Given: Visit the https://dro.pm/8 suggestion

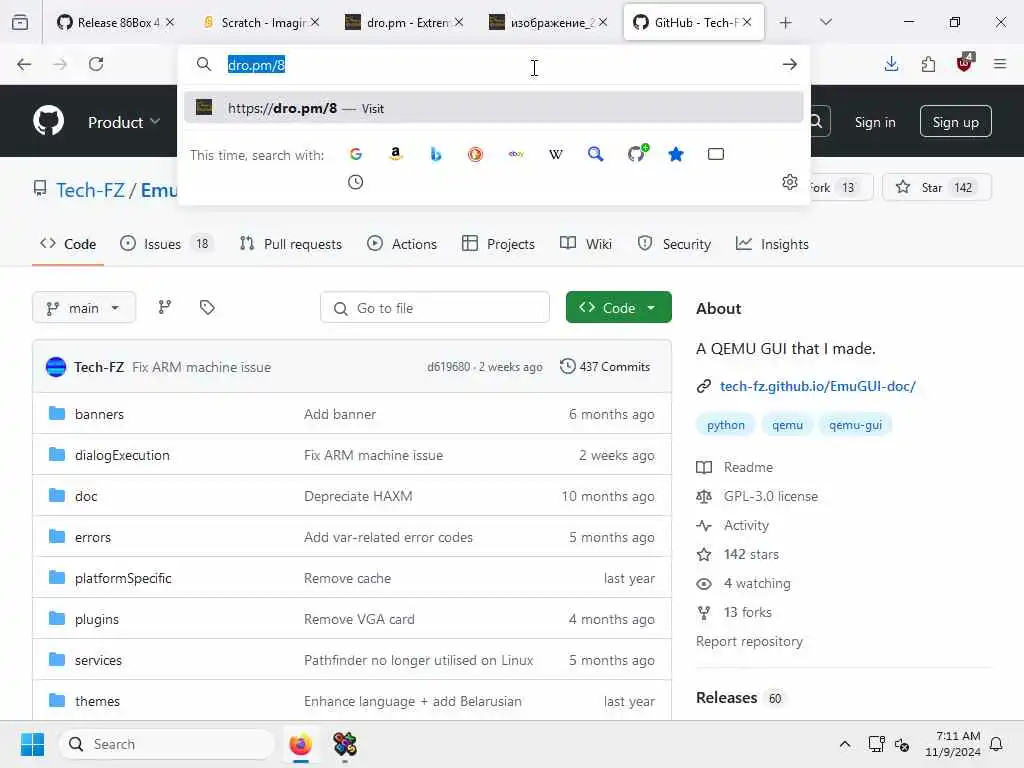Looking at the screenshot, I should pos(494,108).
